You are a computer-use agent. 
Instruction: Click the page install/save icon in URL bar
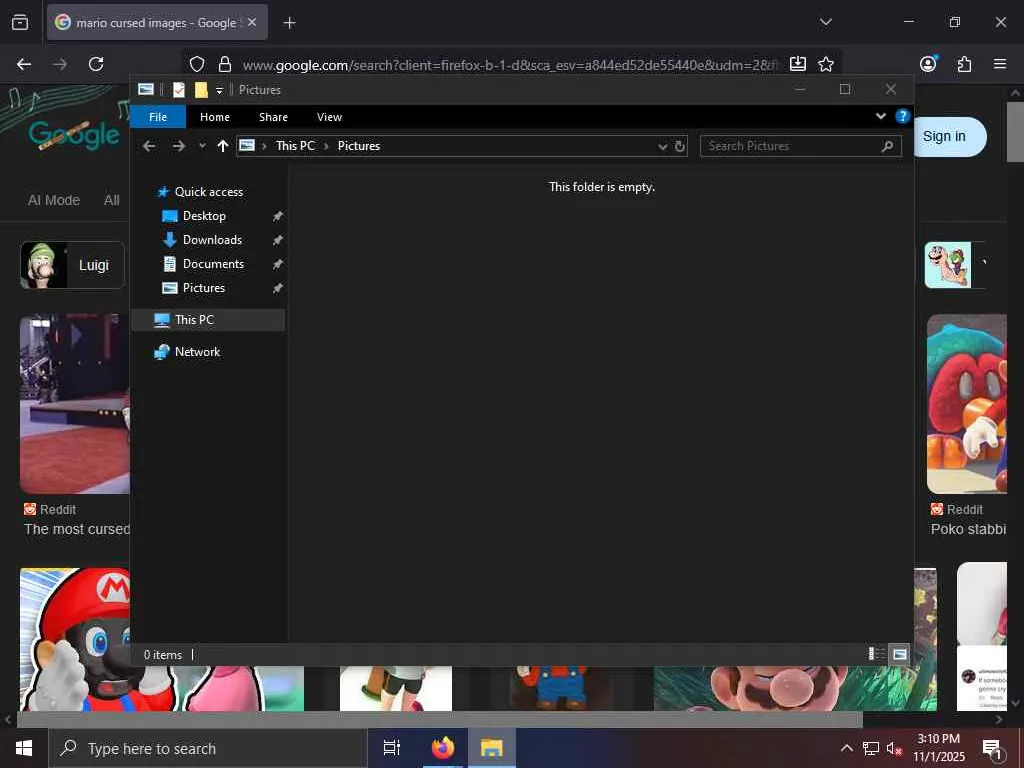click(x=797, y=64)
